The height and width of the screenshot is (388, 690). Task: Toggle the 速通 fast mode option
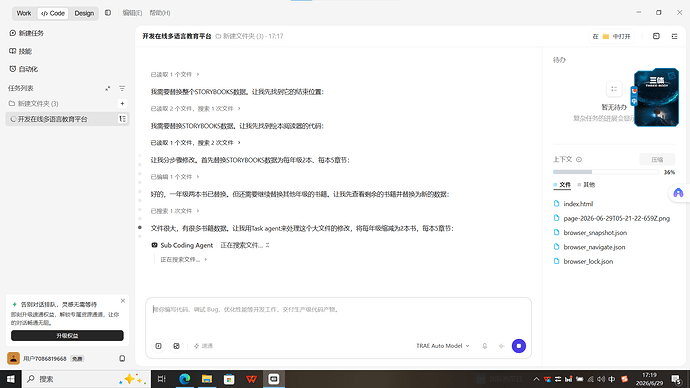(x=203, y=346)
